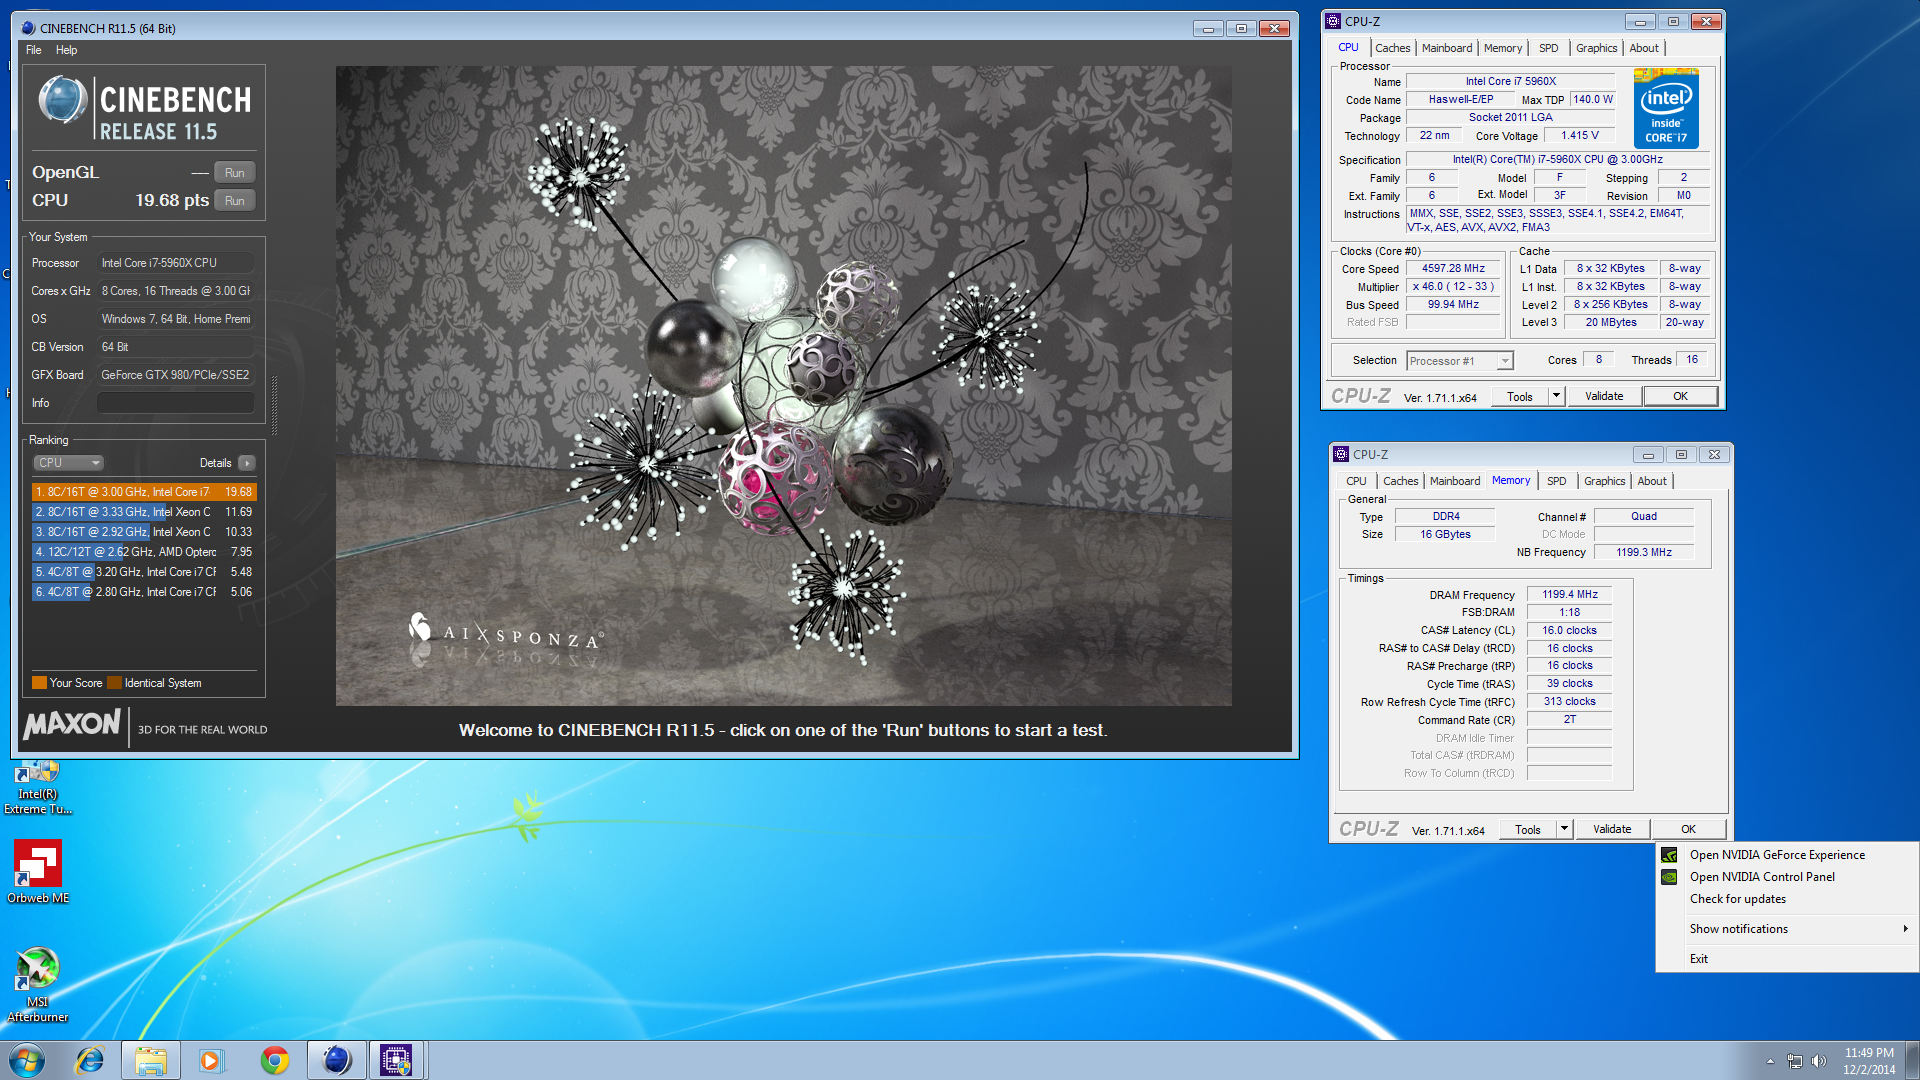Image resolution: width=1920 pixels, height=1080 pixels.
Task: Open MSI Afterburner desktop shortcut
Action: coord(38,985)
